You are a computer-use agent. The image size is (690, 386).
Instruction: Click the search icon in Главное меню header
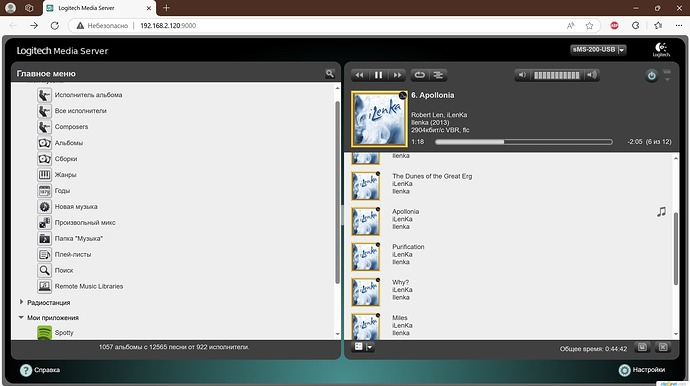(330, 74)
